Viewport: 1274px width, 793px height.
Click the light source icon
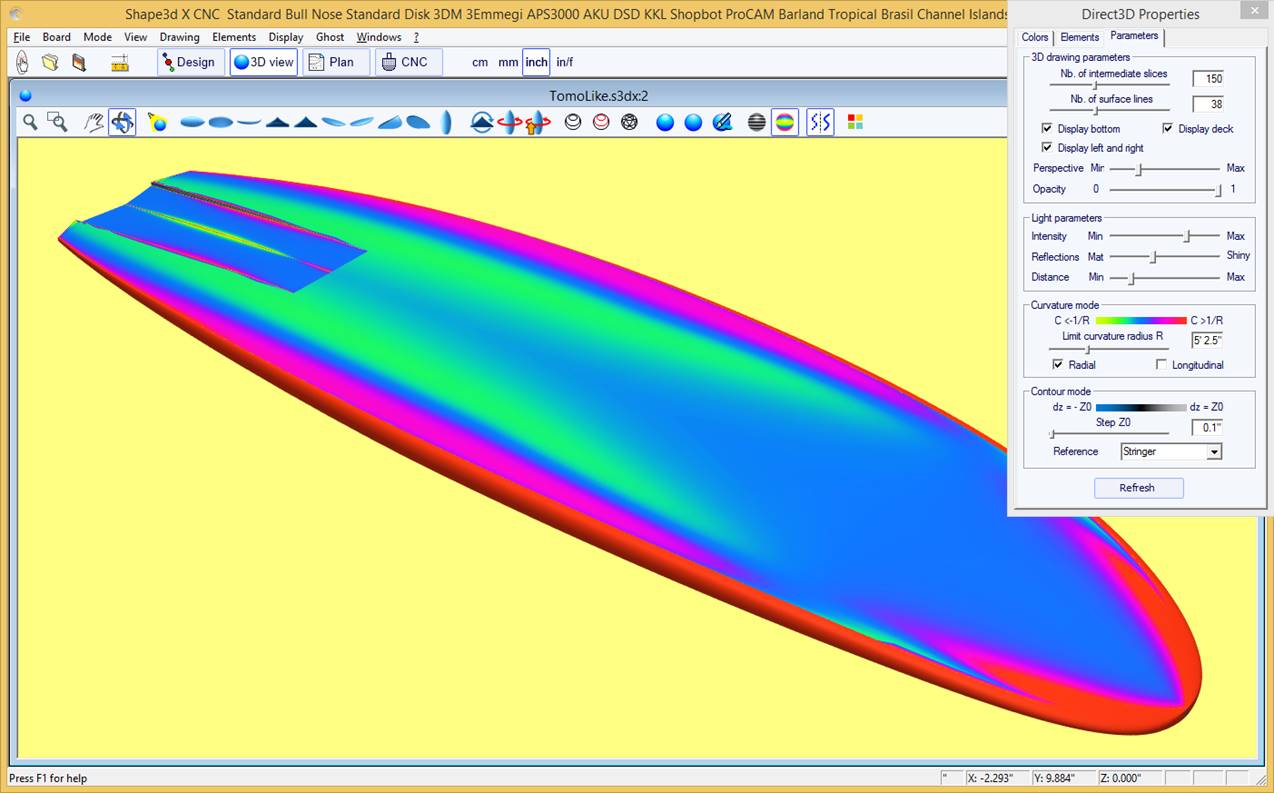(x=157, y=122)
